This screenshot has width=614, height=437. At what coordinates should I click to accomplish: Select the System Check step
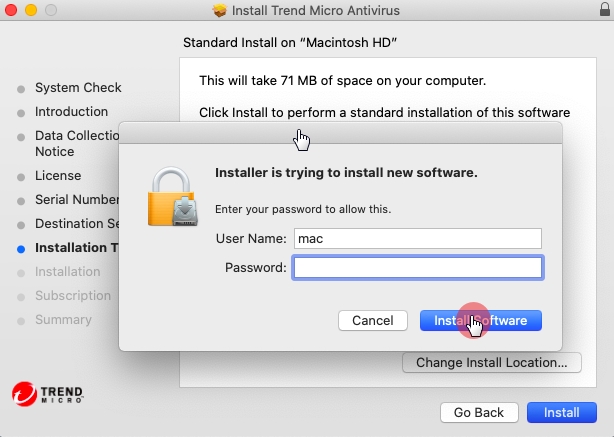point(78,88)
